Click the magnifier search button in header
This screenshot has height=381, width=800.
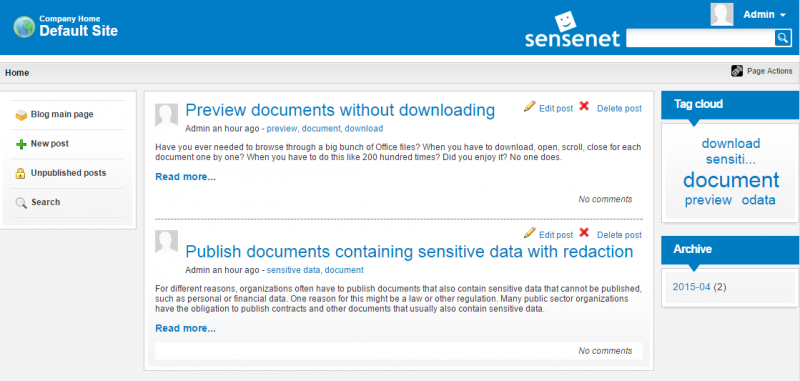point(782,38)
